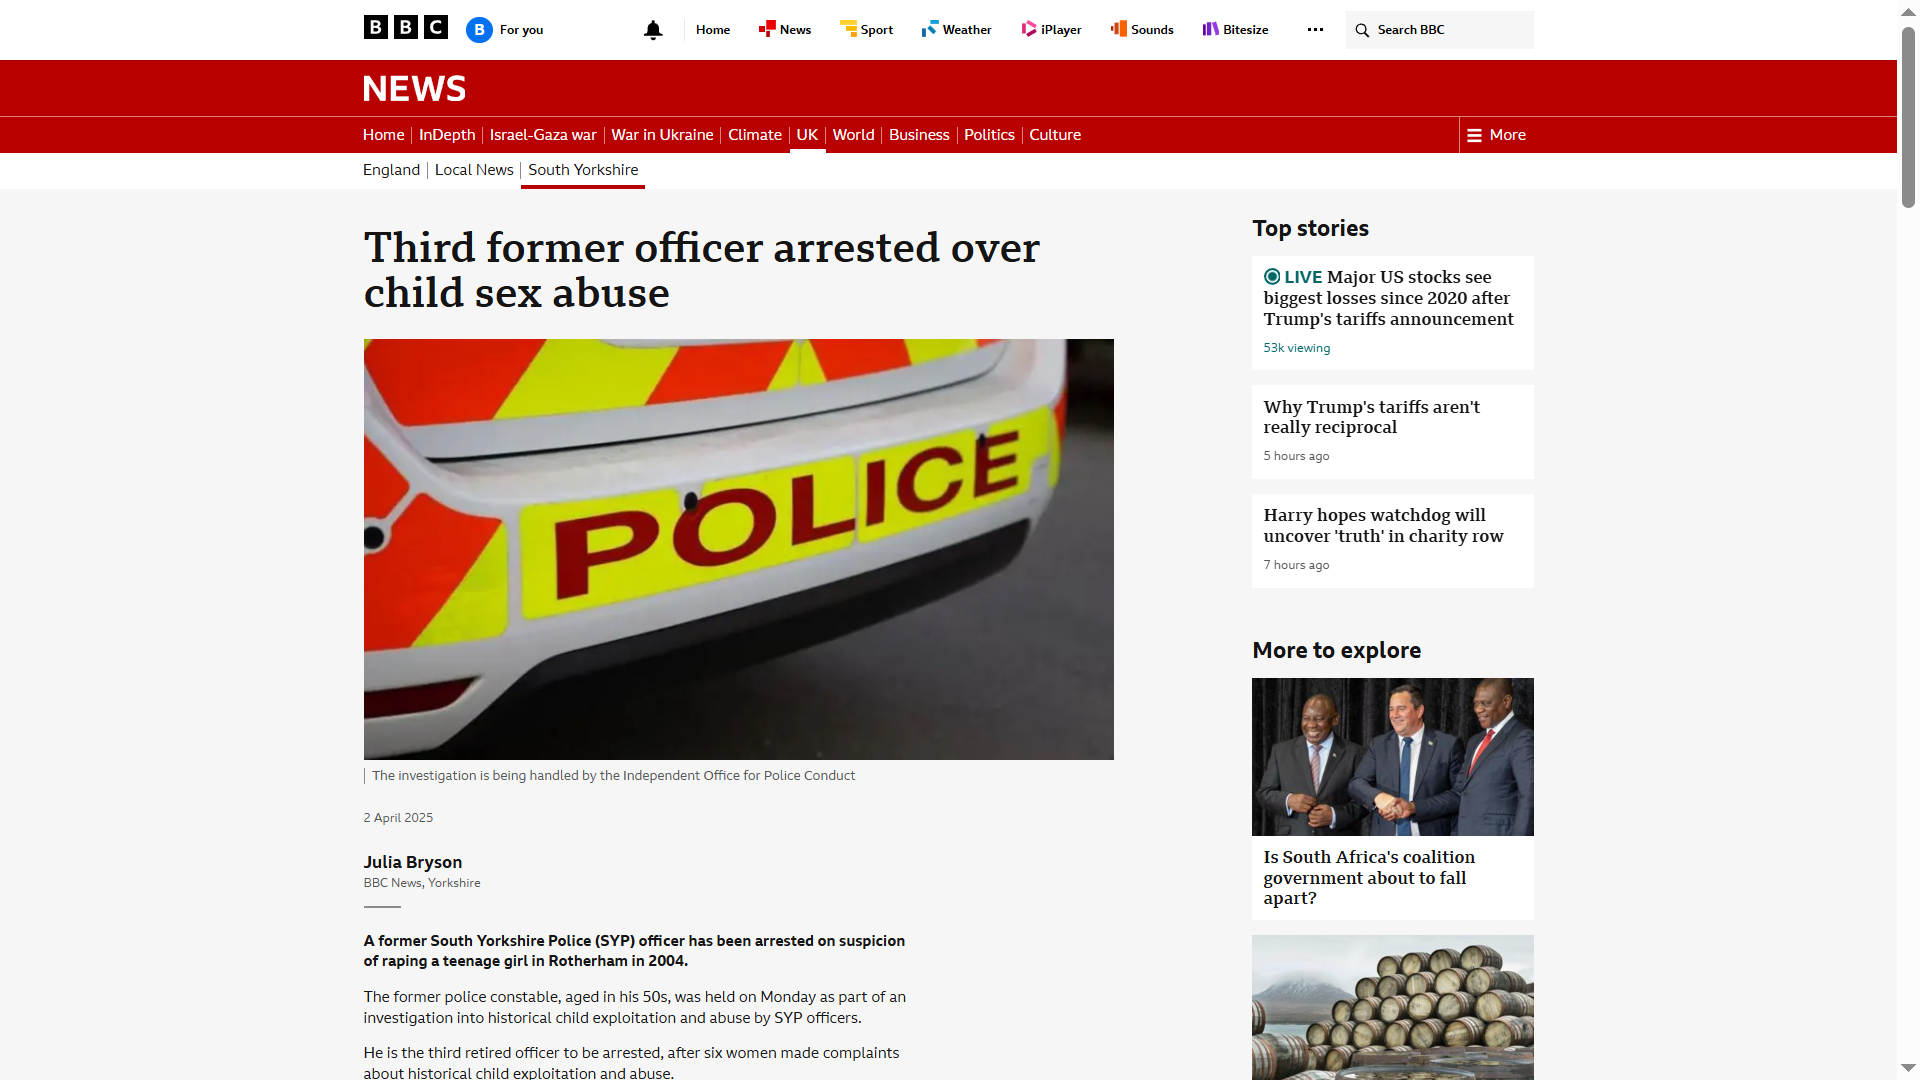Expand the More hamburger menu
This screenshot has height=1080, width=1920.
point(1496,135)
